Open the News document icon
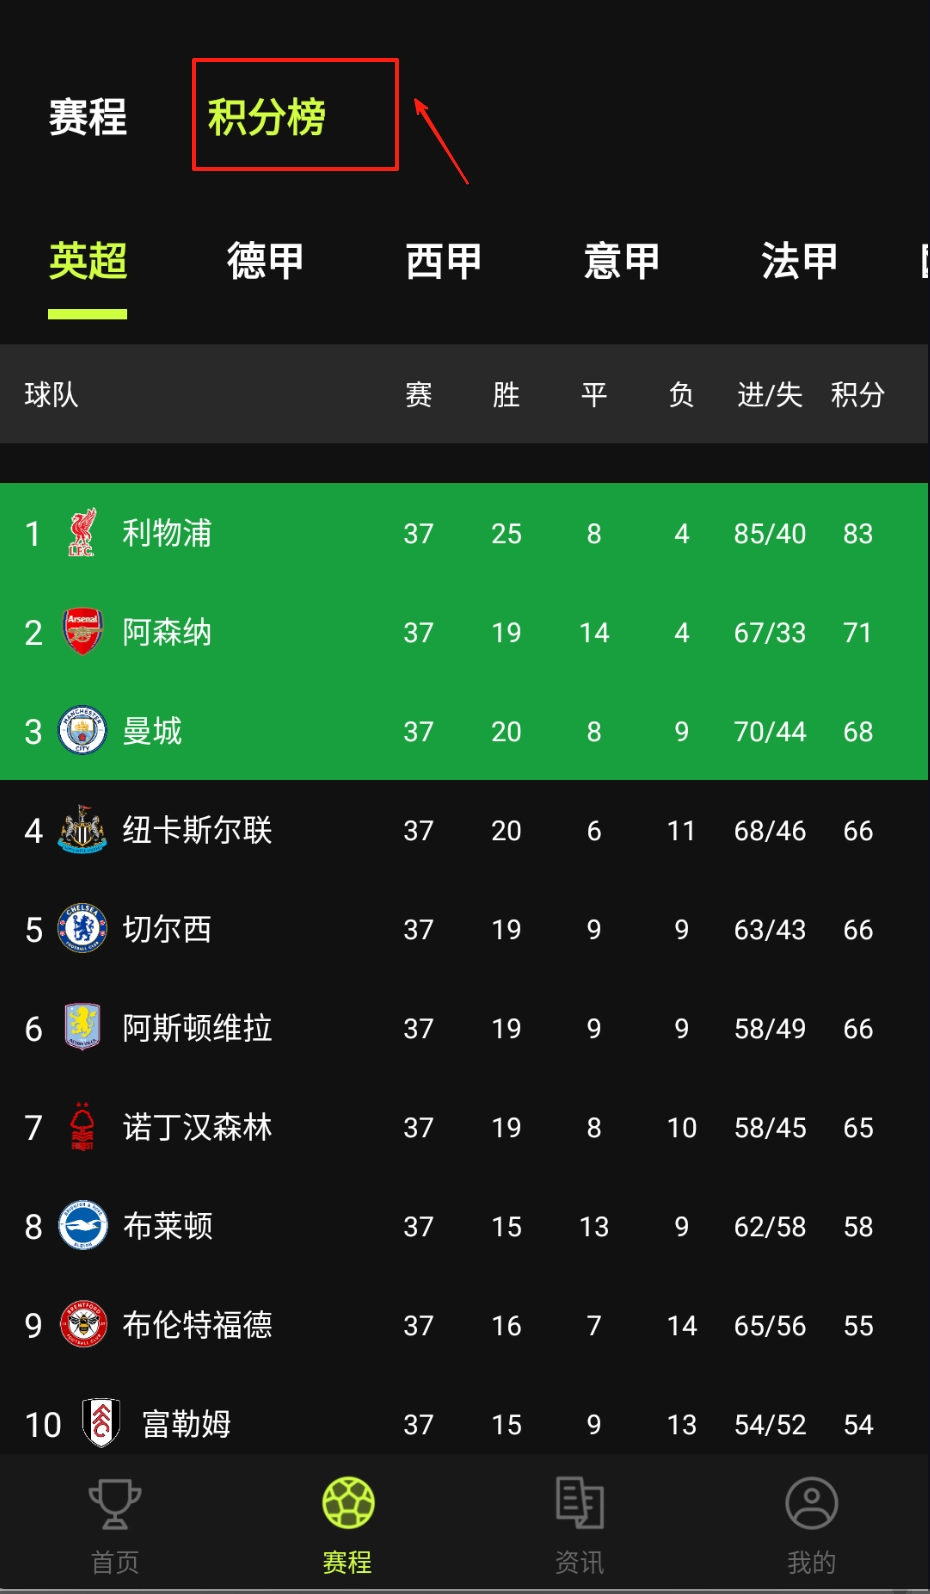 pos(580,1503)
